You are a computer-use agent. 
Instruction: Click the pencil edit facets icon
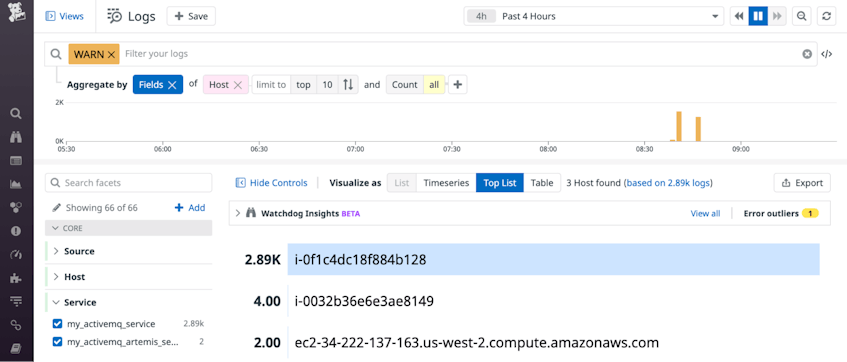[57, 207]
